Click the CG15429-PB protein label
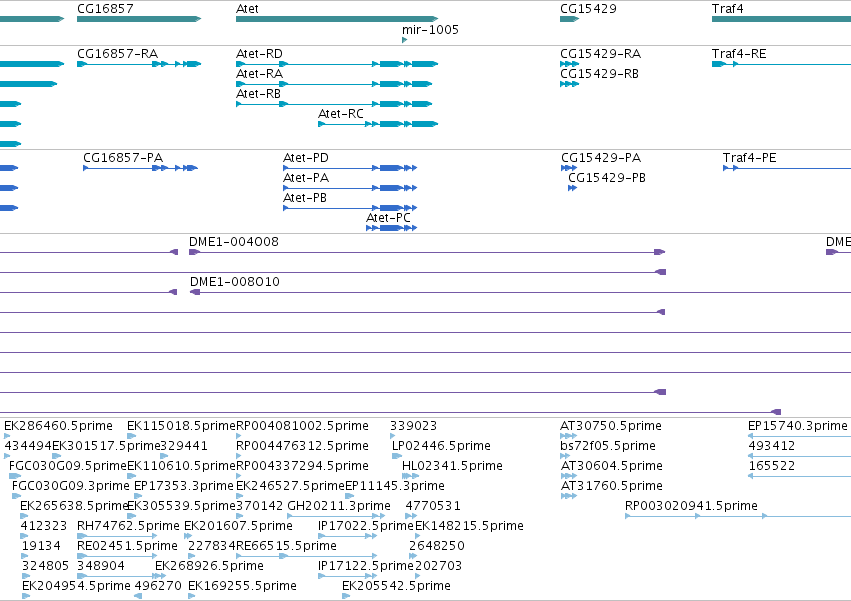The height and width of the screenshot is (601, 851). pos(607,178)
